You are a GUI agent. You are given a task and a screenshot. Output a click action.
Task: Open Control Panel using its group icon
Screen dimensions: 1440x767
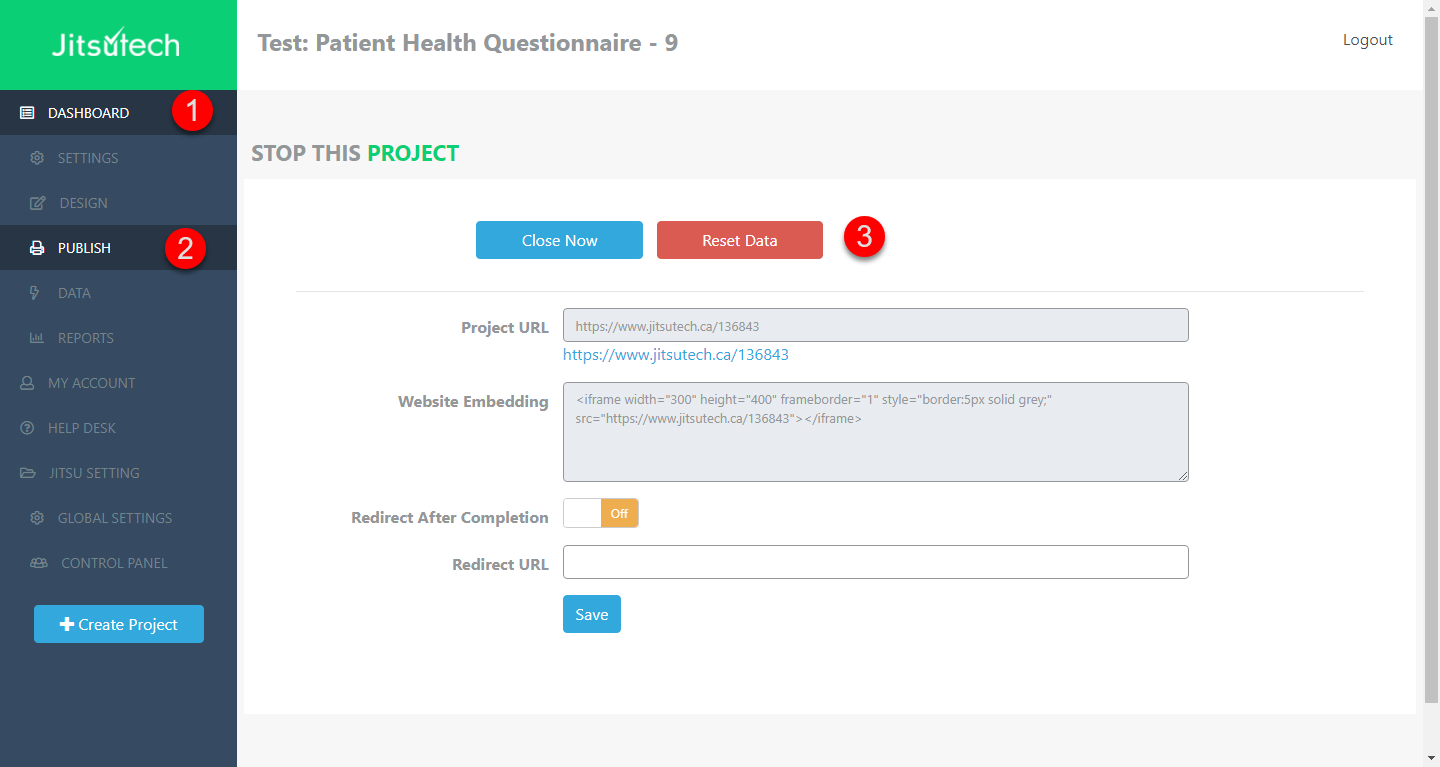(37, 562)
